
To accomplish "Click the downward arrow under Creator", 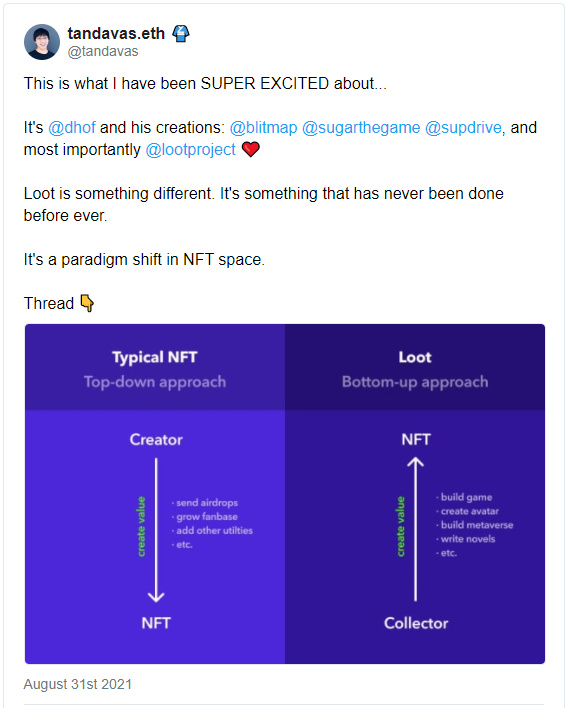I will (x=156, y=530).
